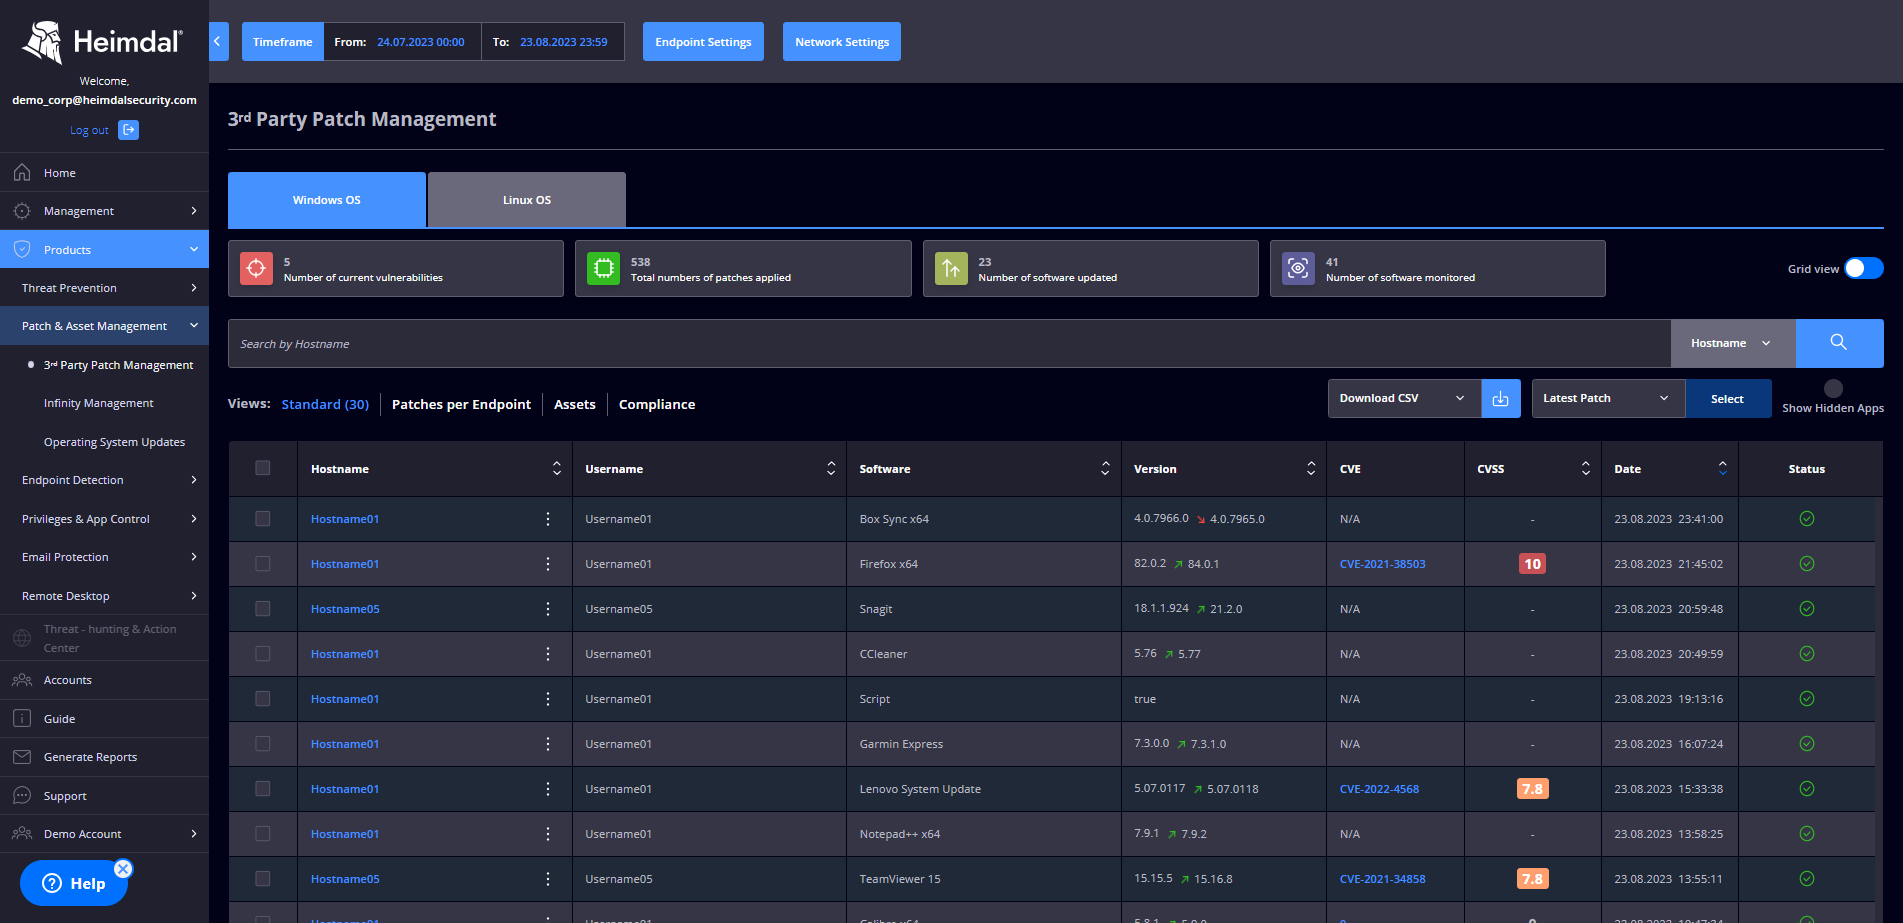
Task: Click the Accounts people icon
Action: 22,680
